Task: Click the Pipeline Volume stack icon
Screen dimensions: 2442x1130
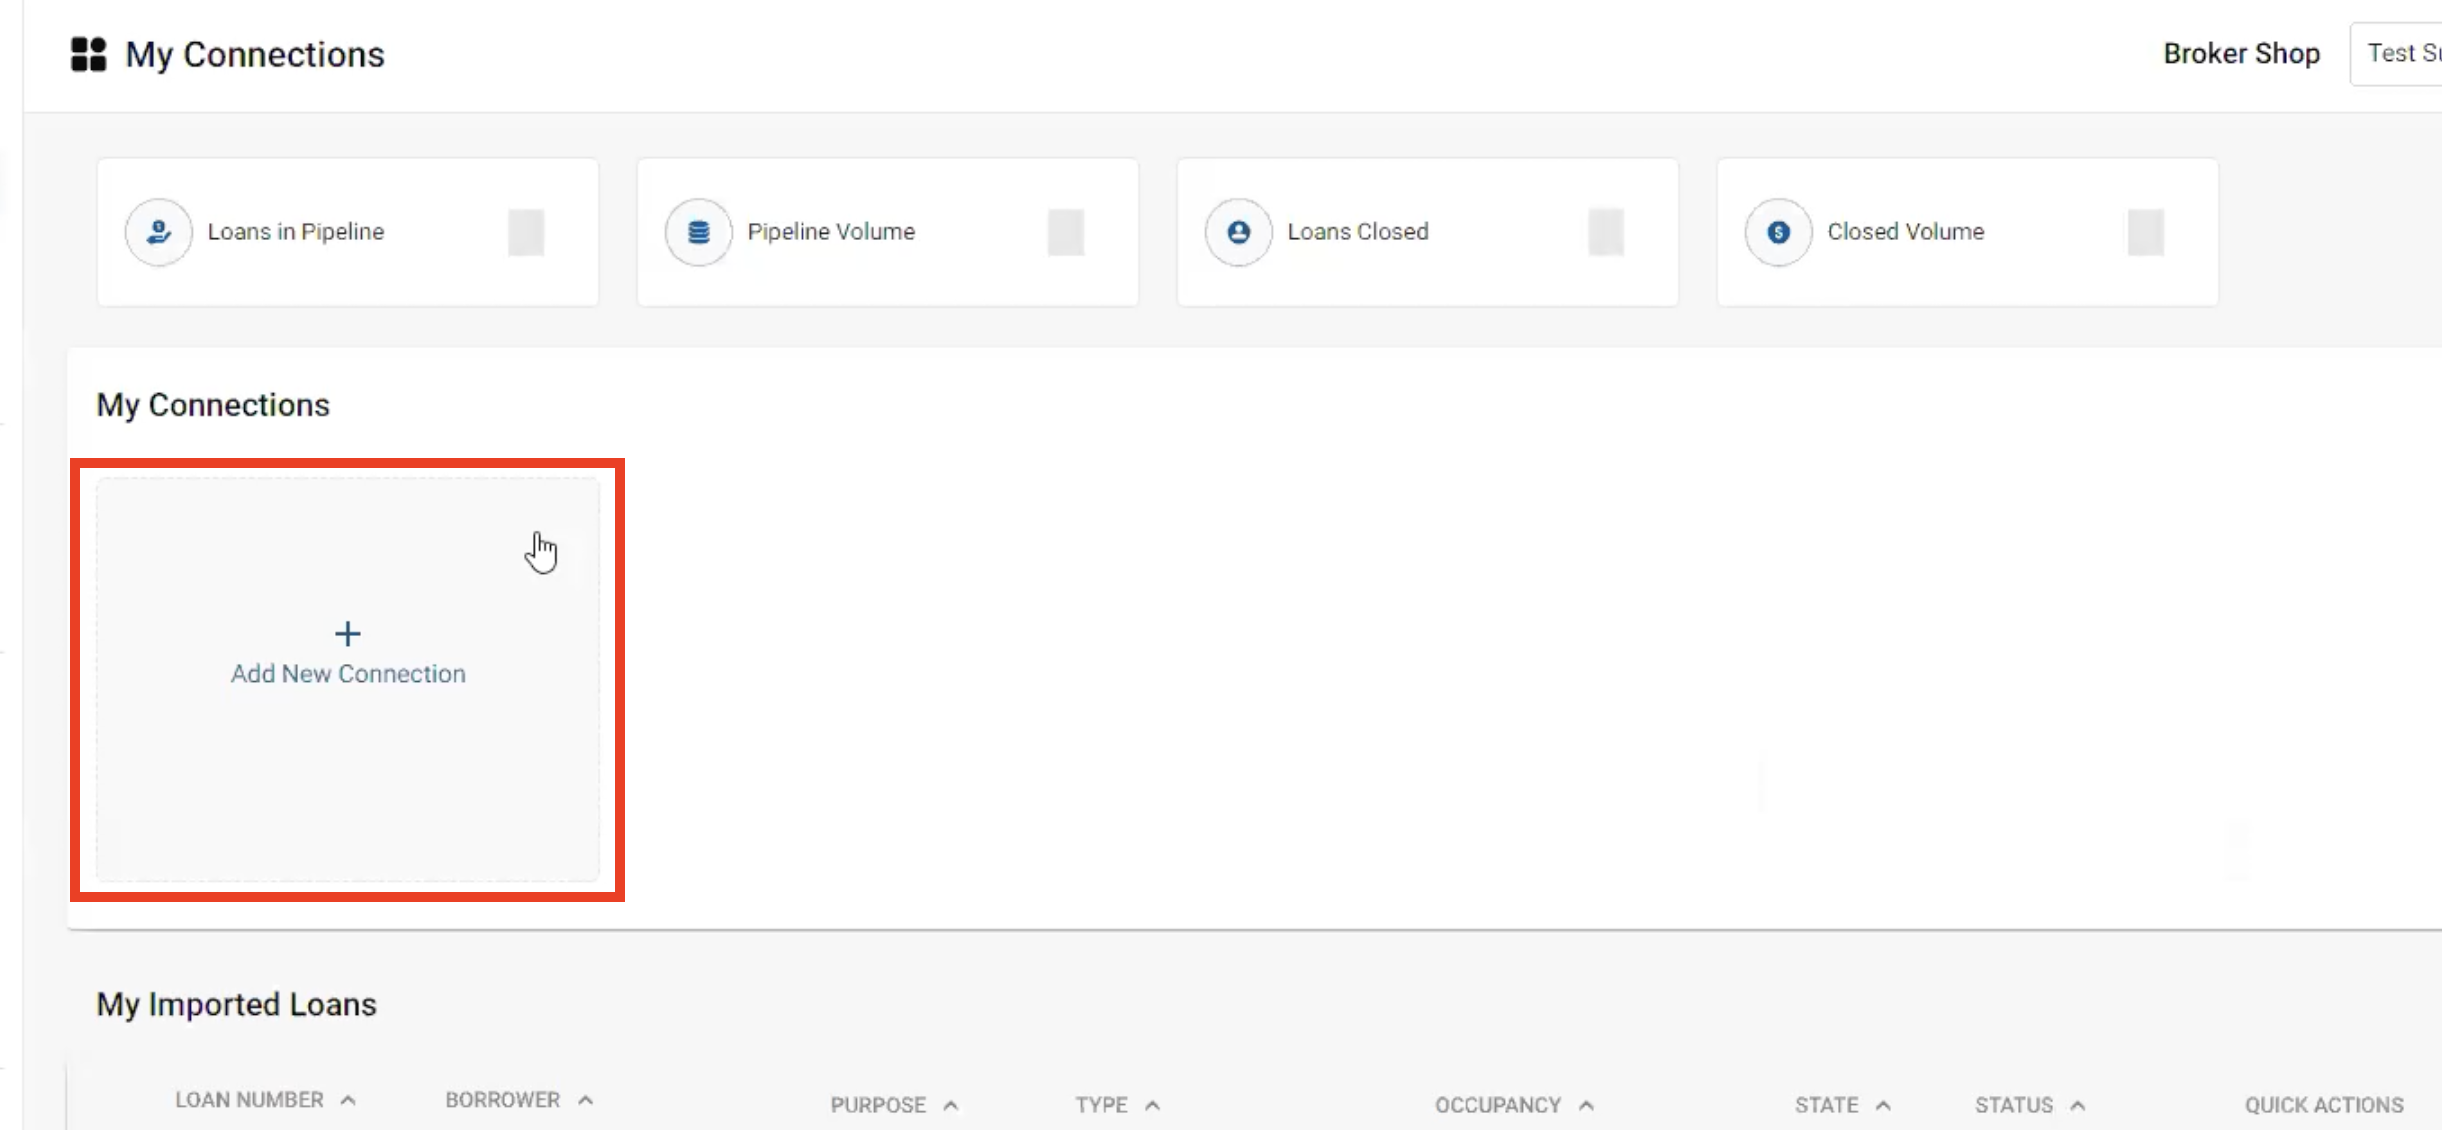Action: [x=698, y=232]
